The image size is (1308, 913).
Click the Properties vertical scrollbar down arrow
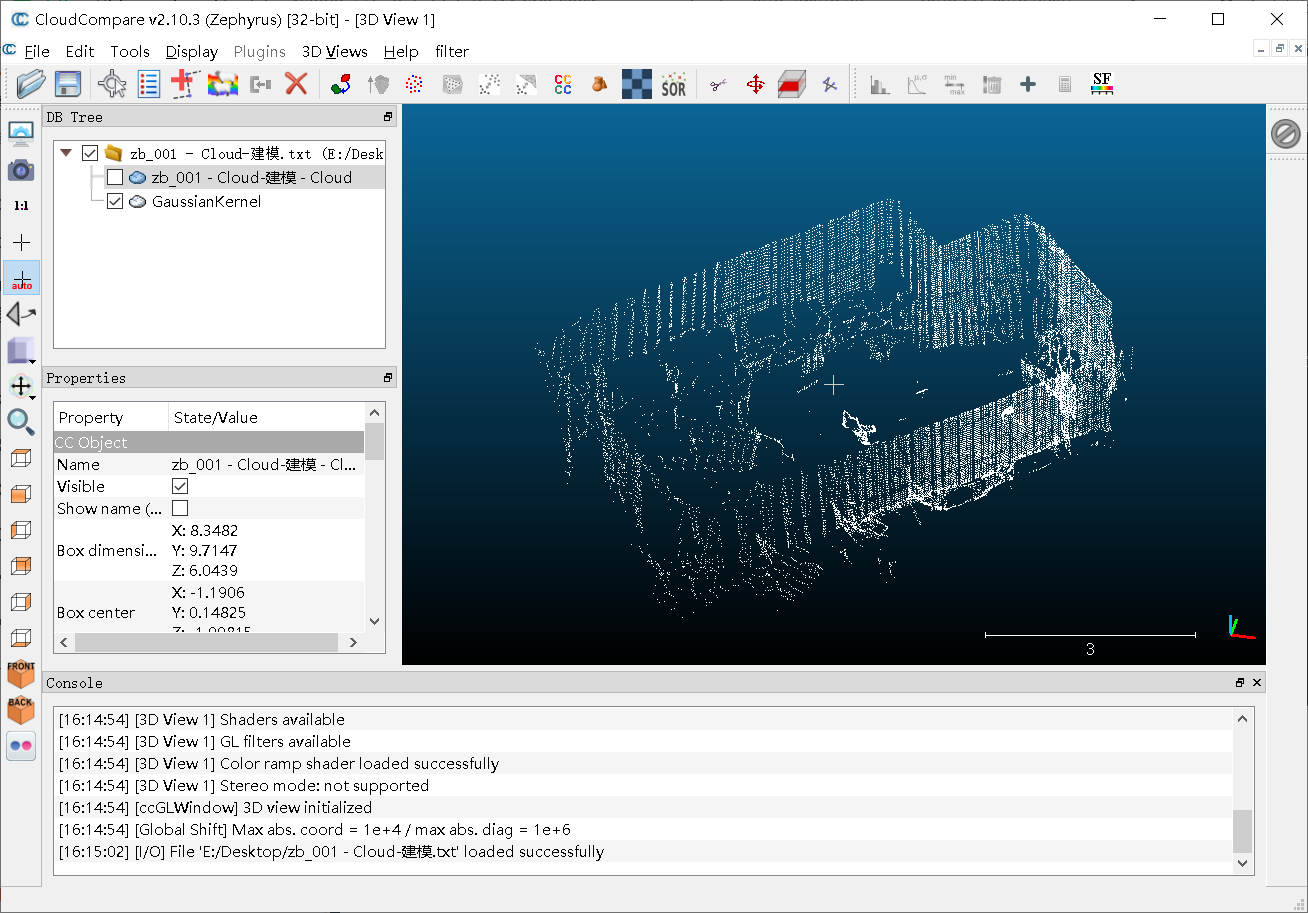(375, 620)
